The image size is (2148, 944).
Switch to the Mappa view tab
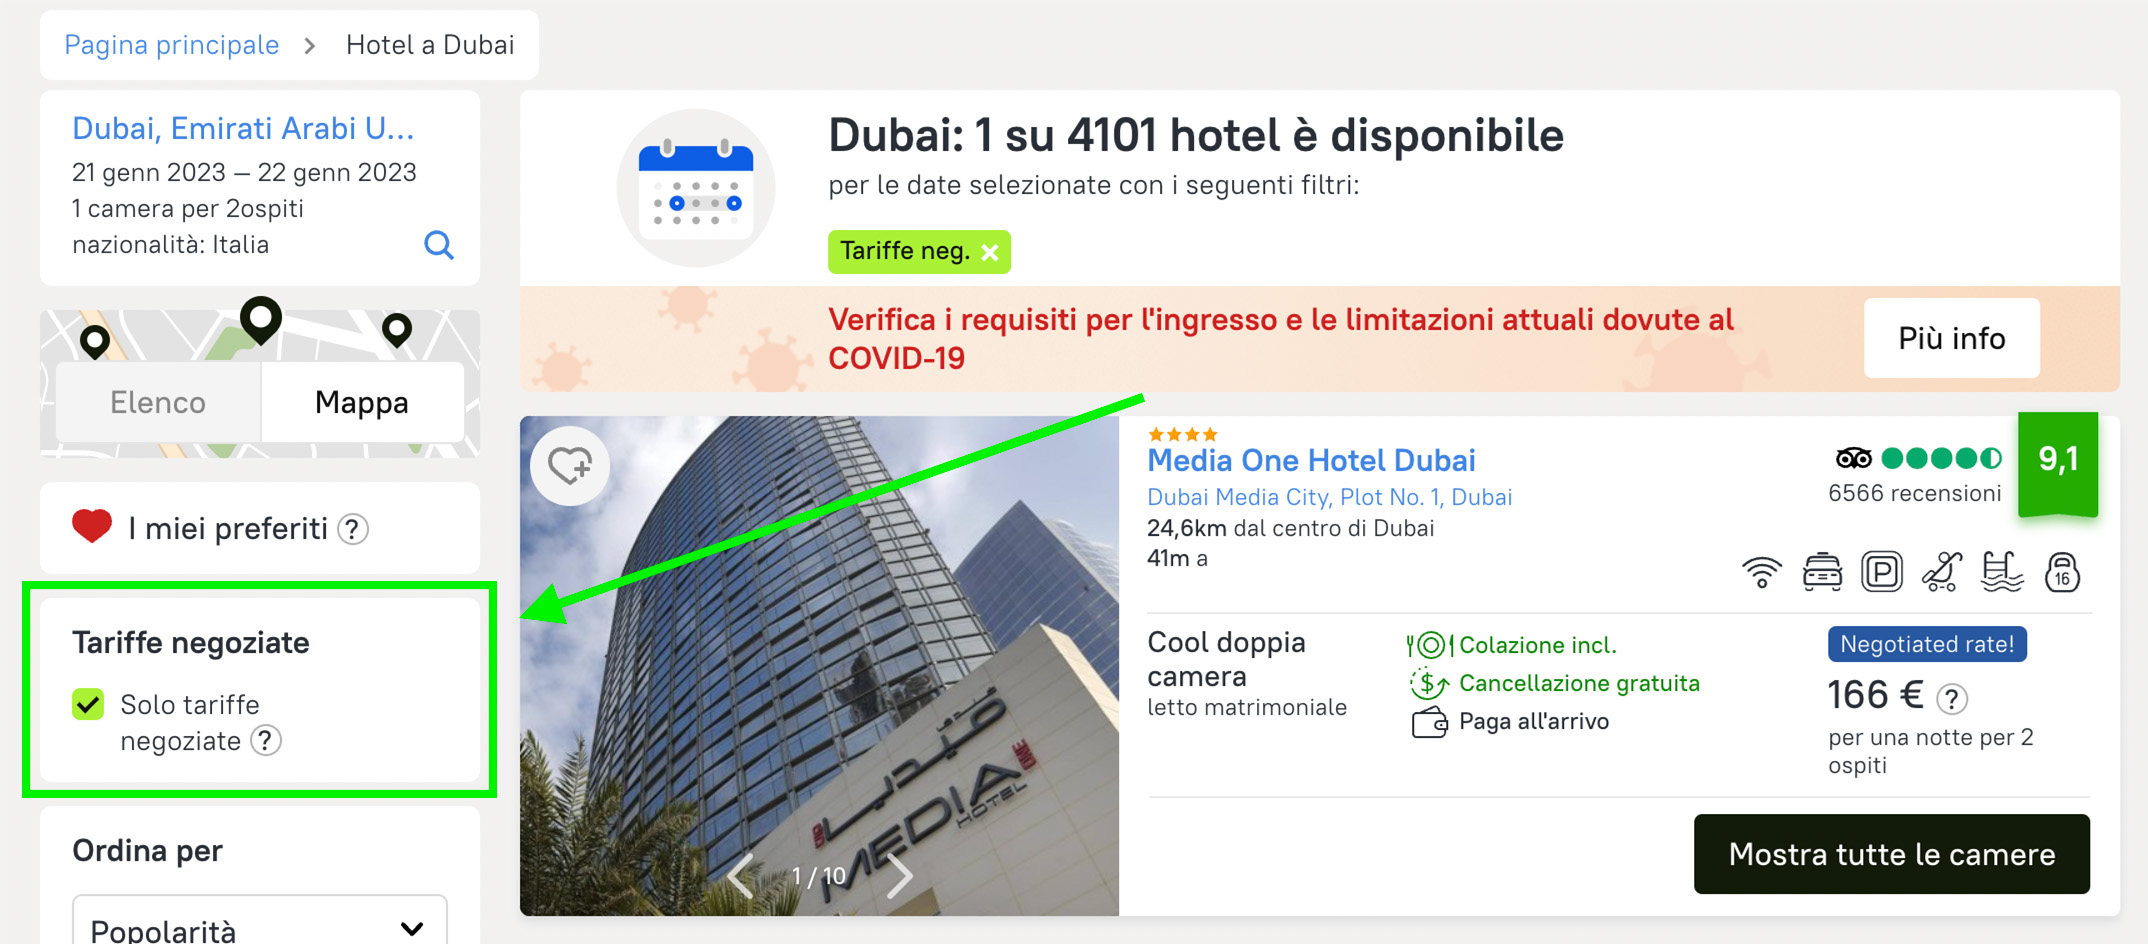[362, 402]
